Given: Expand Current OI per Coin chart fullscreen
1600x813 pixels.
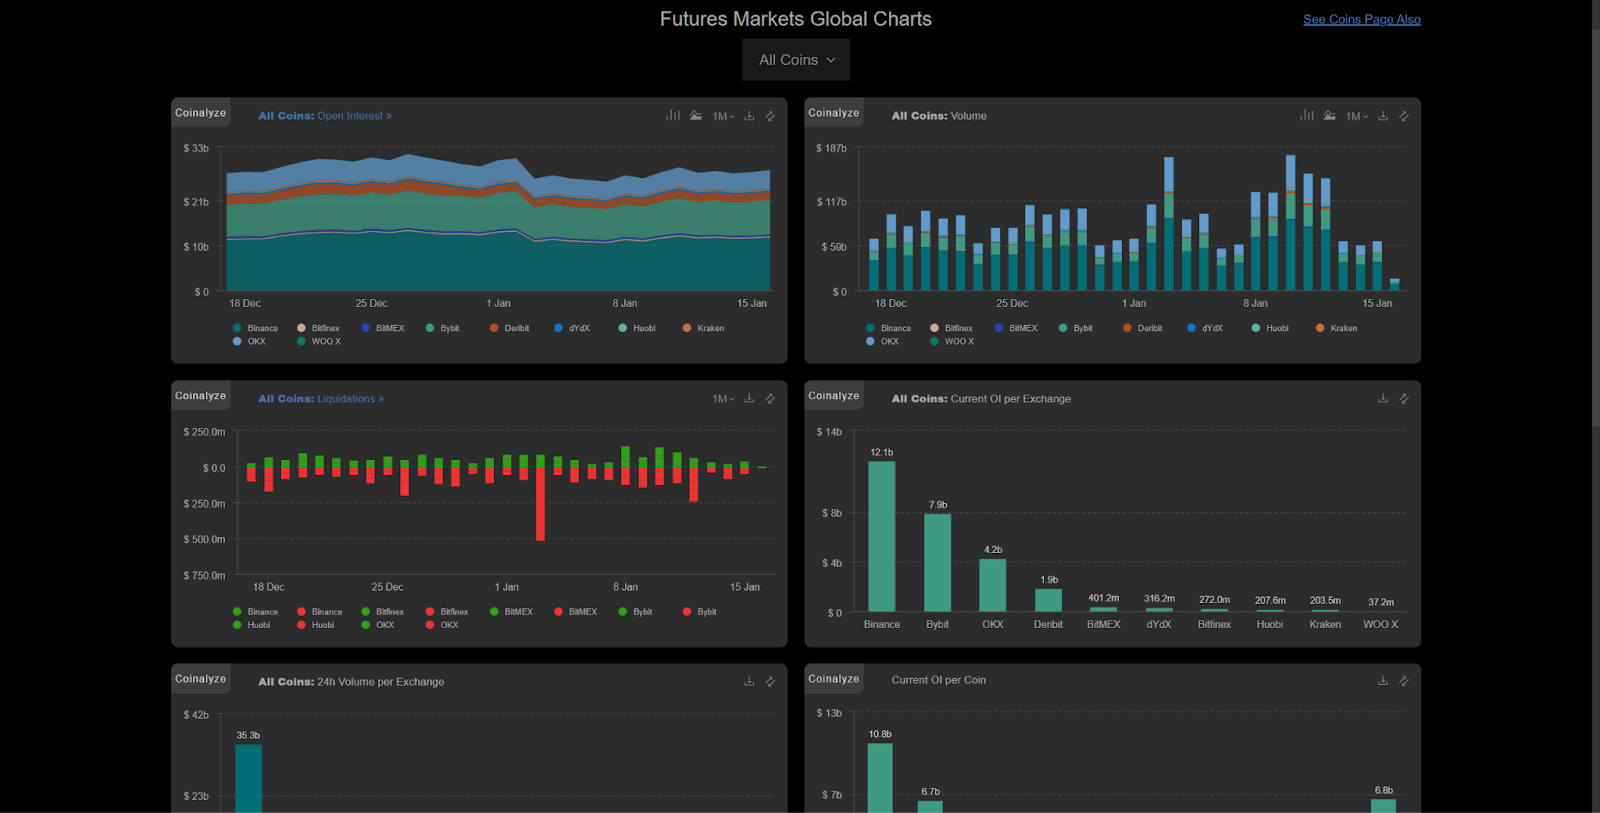Looking at the screenshot, I should (x=1404, y=680).
